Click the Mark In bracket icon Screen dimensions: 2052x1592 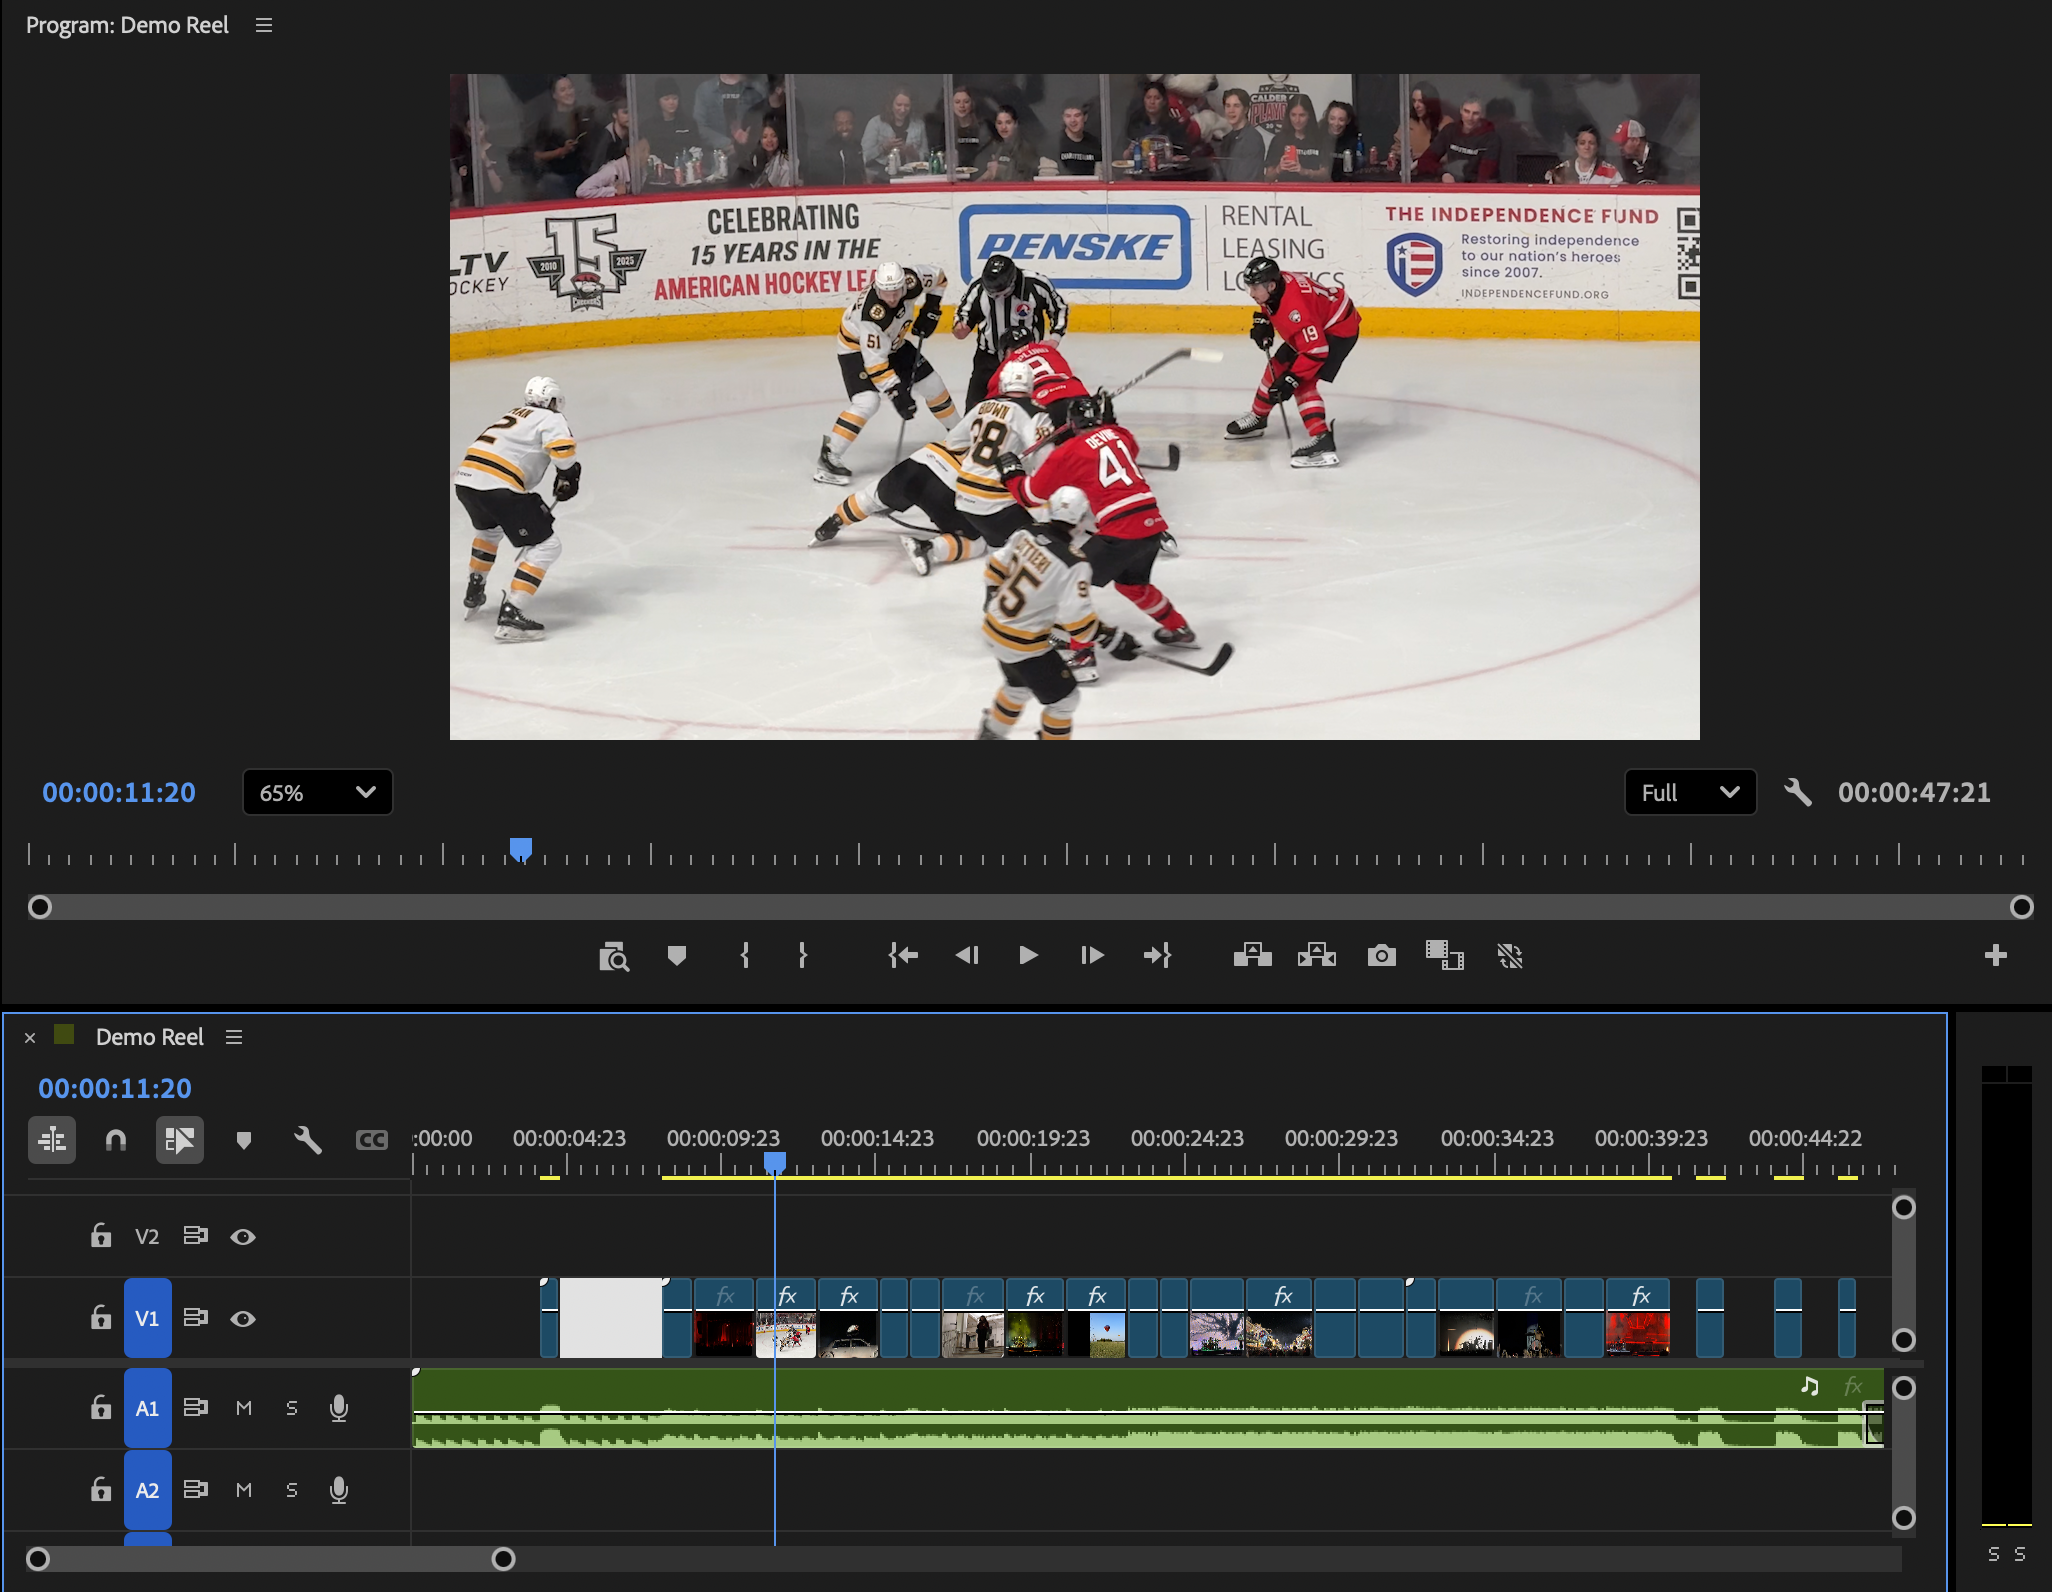click(x=745, y=956)
